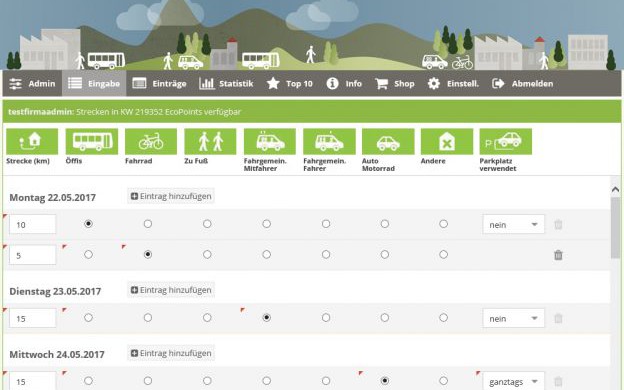The image size is (624, 390).
Task: Click the Einträge table icon
Action: pyautogui.click(x=139, y=83)
